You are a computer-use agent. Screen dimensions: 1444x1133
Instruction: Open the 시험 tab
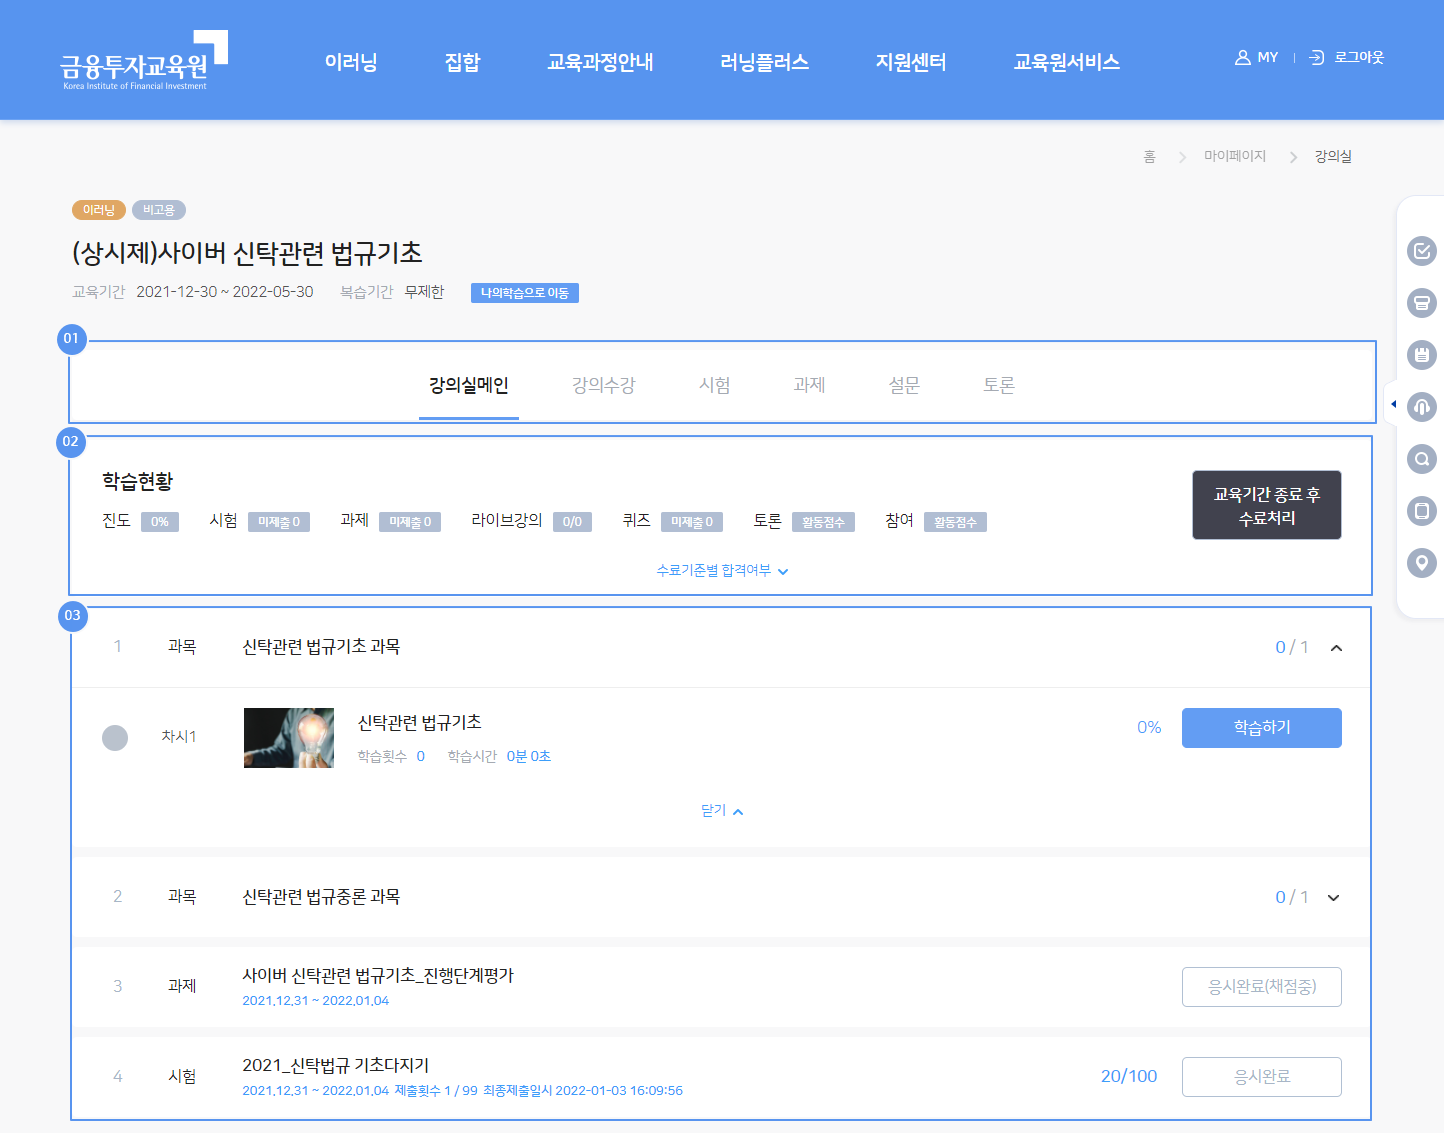click(714, 386)
